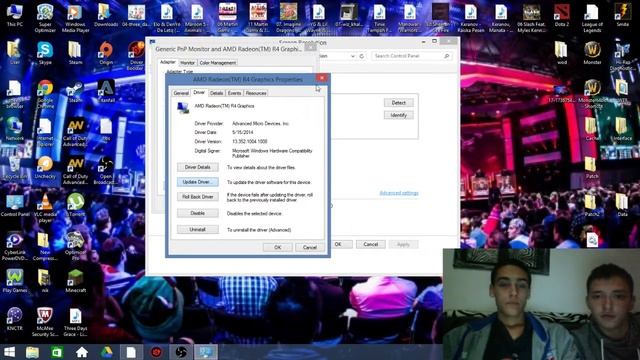Click the Roll Back Driver button
The width and height of the screenshot is (640, 360).
click(x=198, y=197)
